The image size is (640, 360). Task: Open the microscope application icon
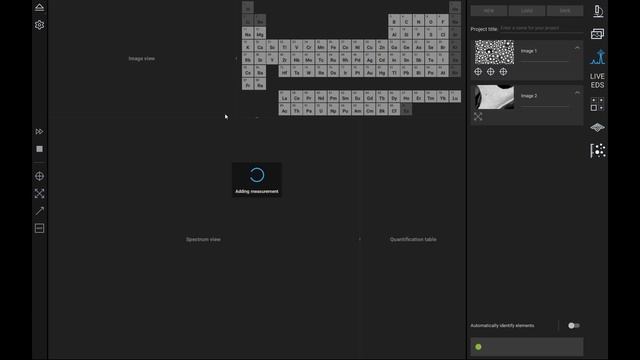(x=598, y=11)
